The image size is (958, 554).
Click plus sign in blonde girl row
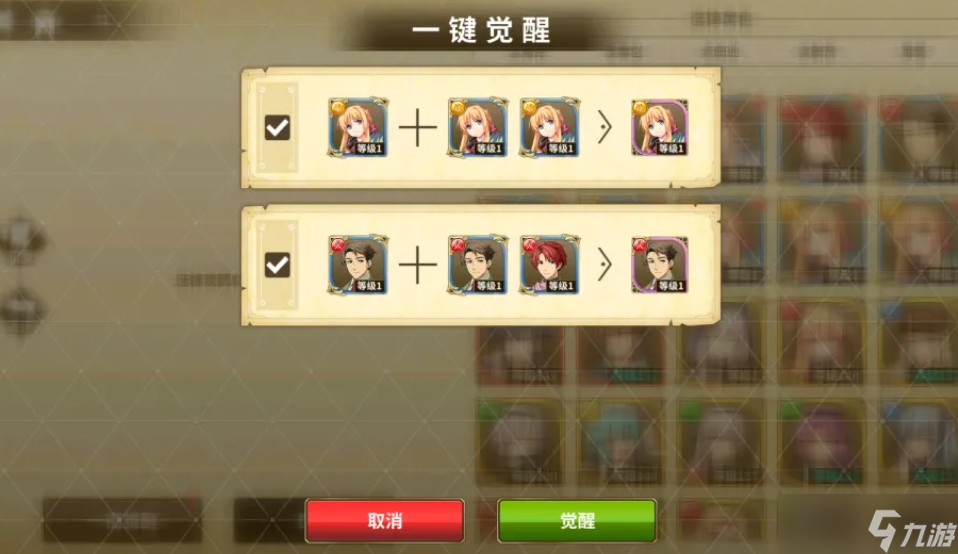click(418, 127)
